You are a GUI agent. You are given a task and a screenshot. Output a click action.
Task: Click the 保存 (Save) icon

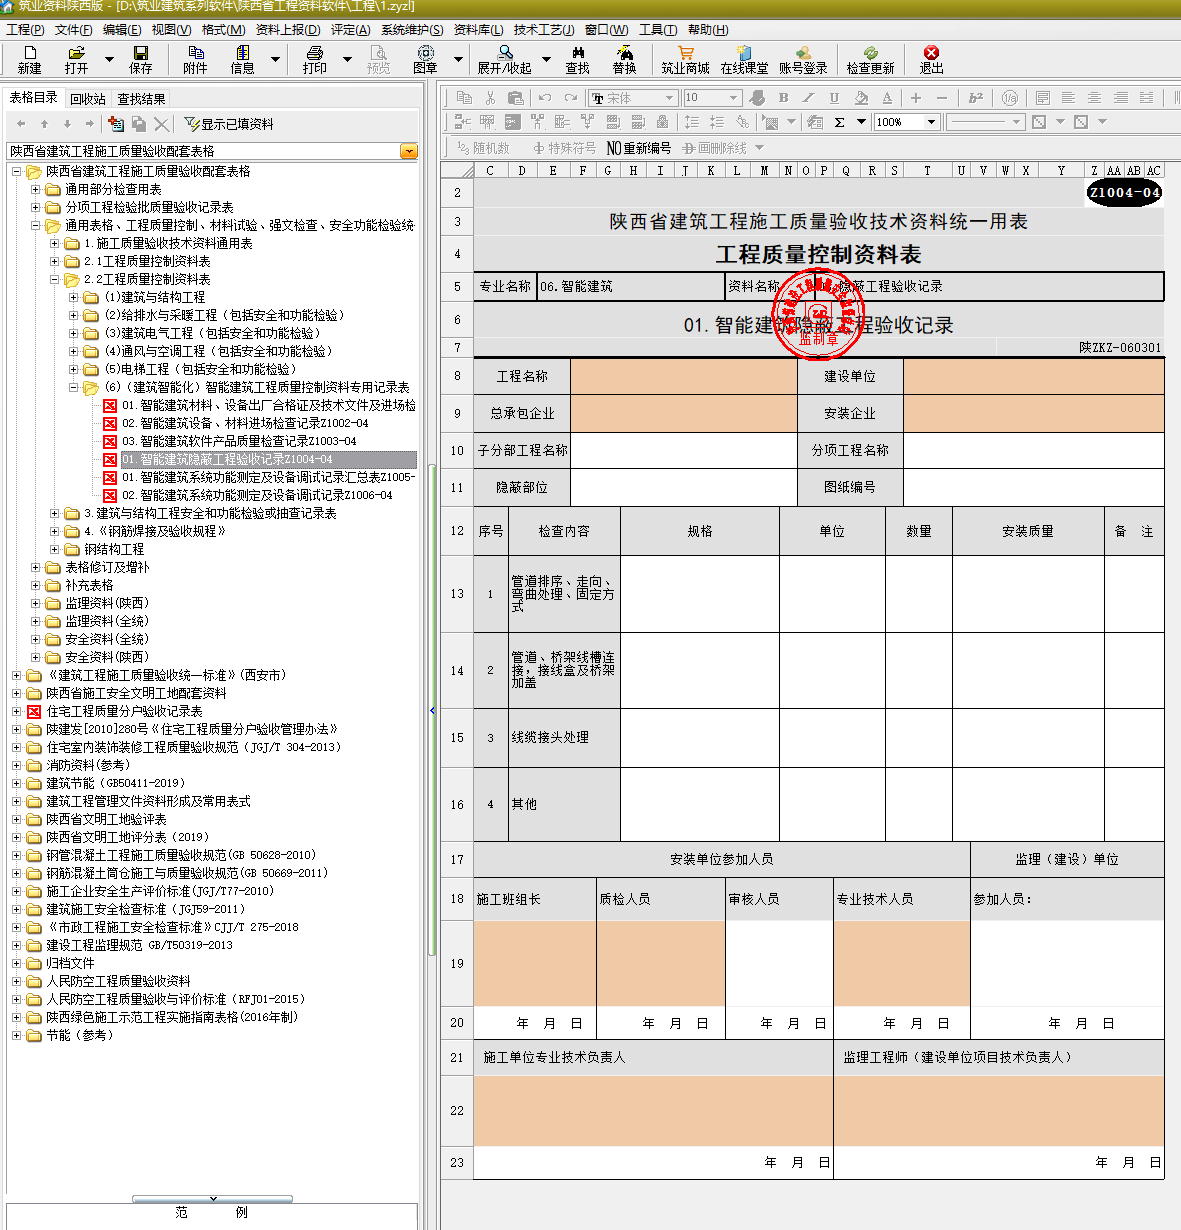140,59
